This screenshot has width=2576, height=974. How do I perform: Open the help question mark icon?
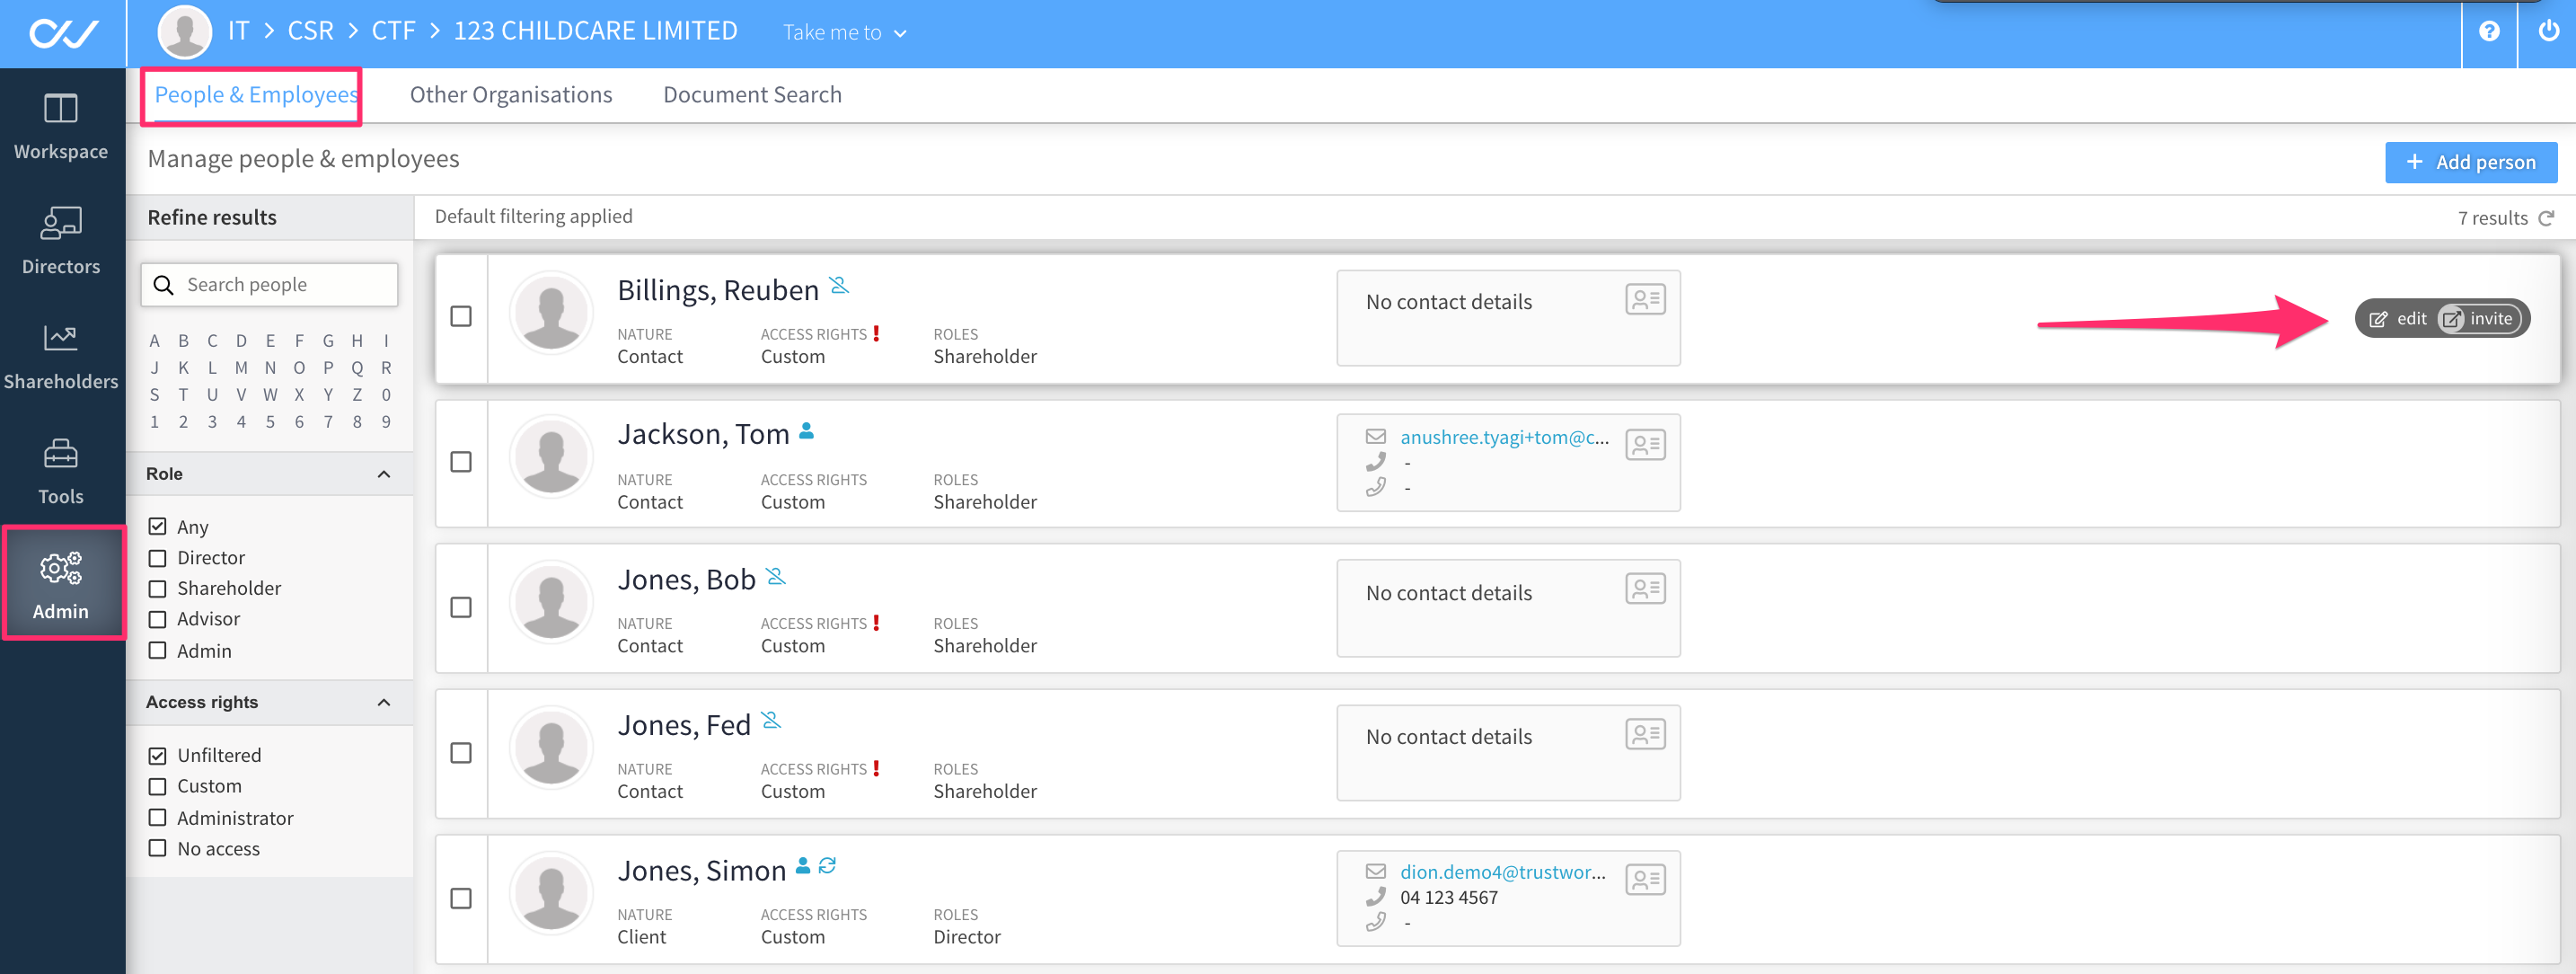pyautogui.click(x=2489, y=32)
